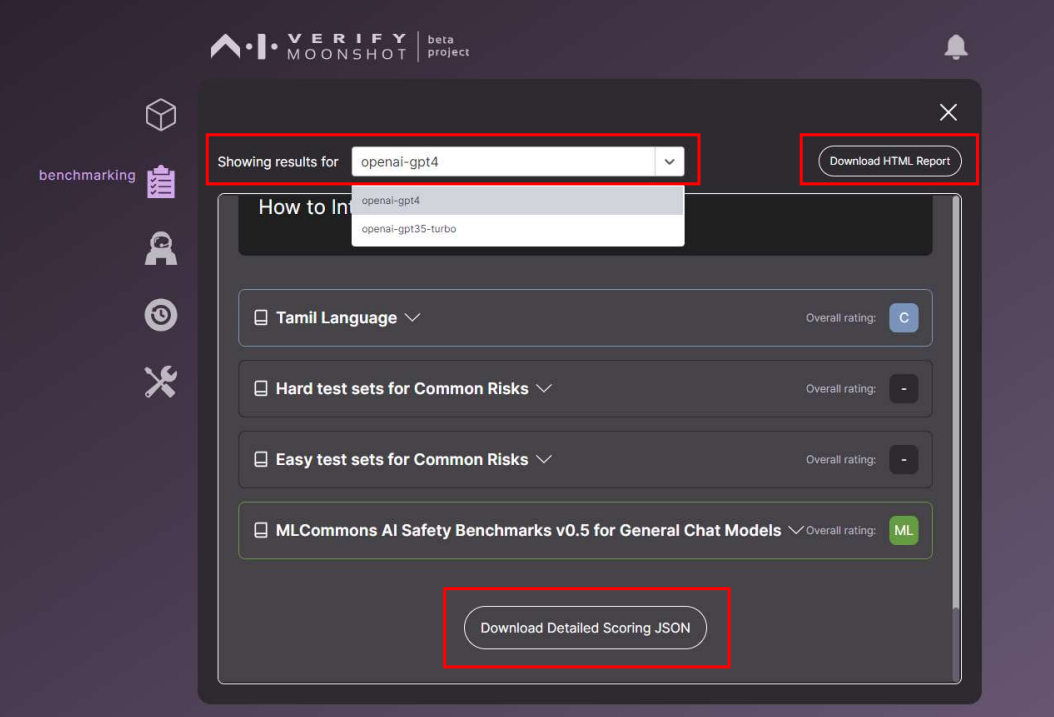Open the red teaming figure icon
This screenshot has width=1054, height=717.
pos(161,248)
